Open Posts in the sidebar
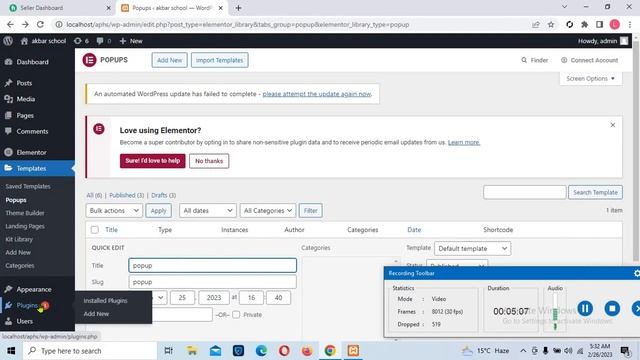640x360 pixels. [x=18, y=83]
